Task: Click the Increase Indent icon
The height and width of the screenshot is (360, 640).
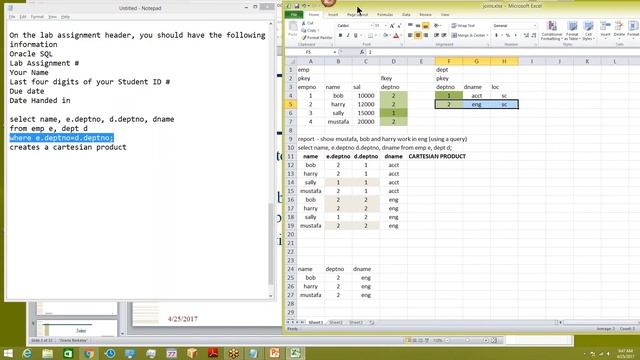Action: click(444, 36)
